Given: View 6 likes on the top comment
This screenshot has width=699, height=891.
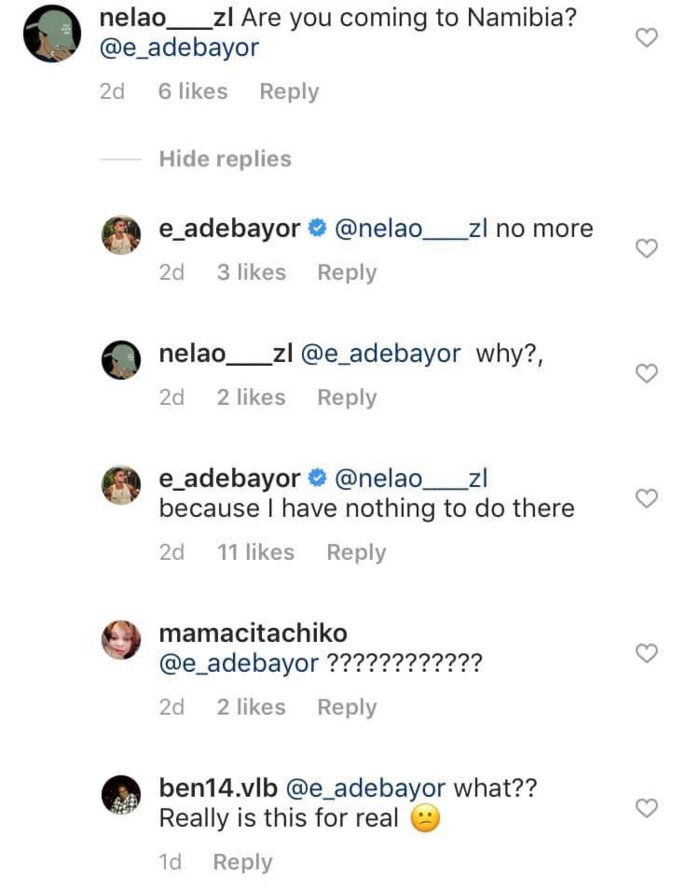Looking at the screenshot, I should 192,91.
